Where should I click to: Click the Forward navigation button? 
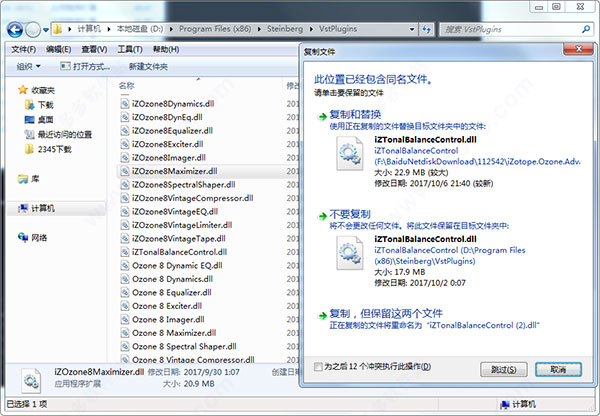[x=33, y=29]
